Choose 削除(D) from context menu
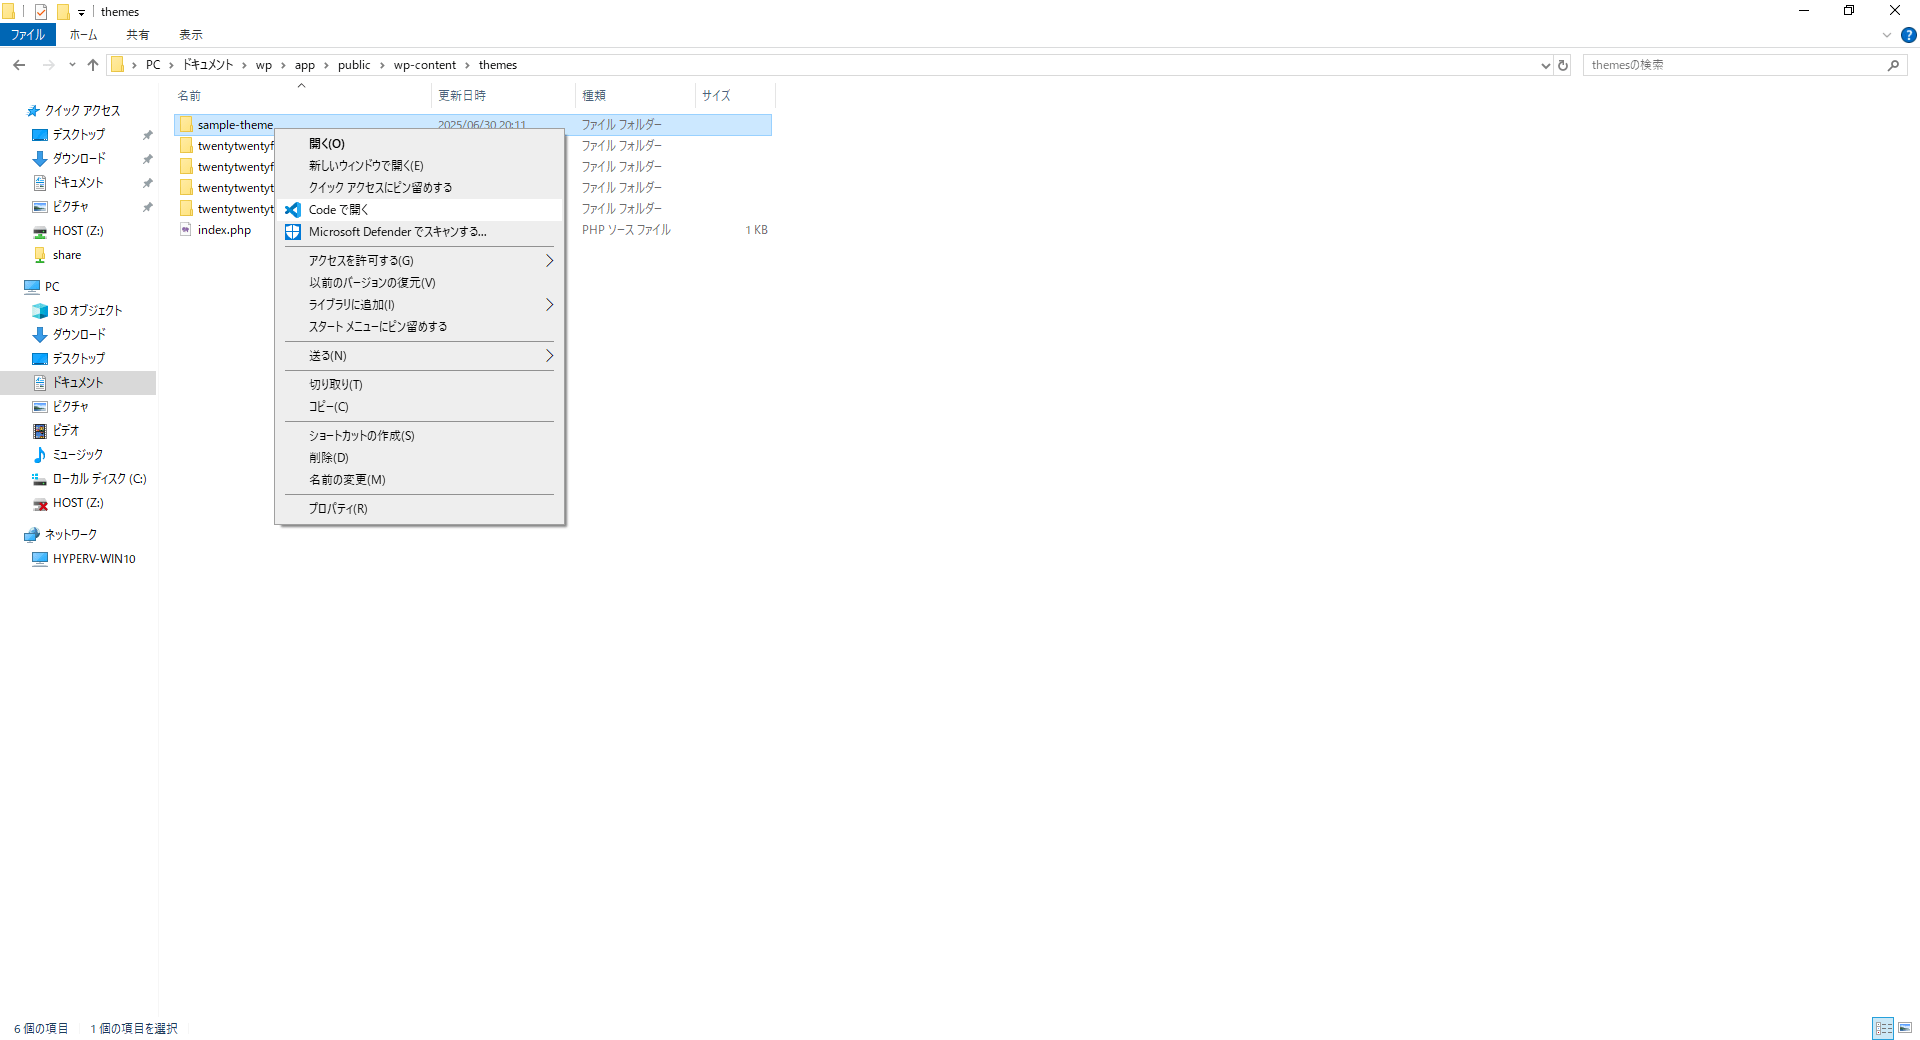 (419, 458)
